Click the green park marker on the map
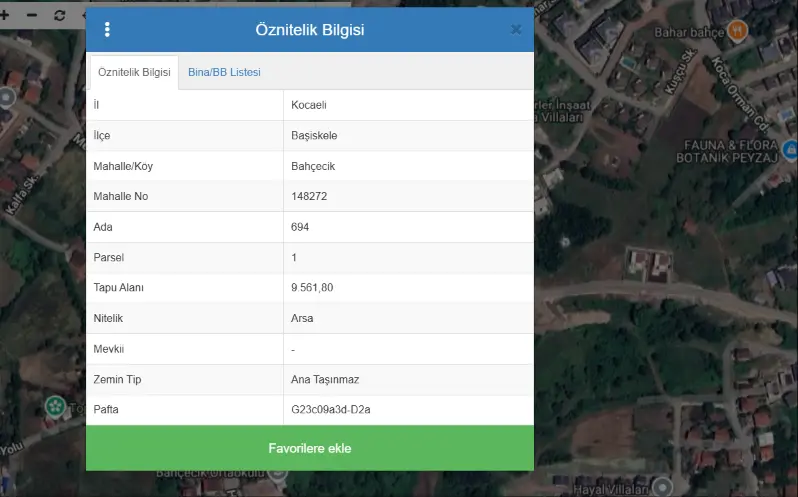This screenshot has height=497, width=798. [55, 406]
